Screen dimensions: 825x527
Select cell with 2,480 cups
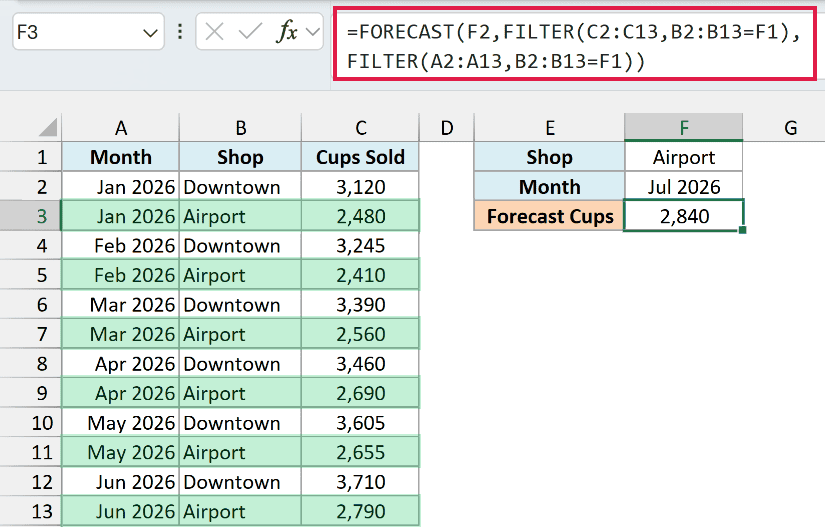point(360,216)
